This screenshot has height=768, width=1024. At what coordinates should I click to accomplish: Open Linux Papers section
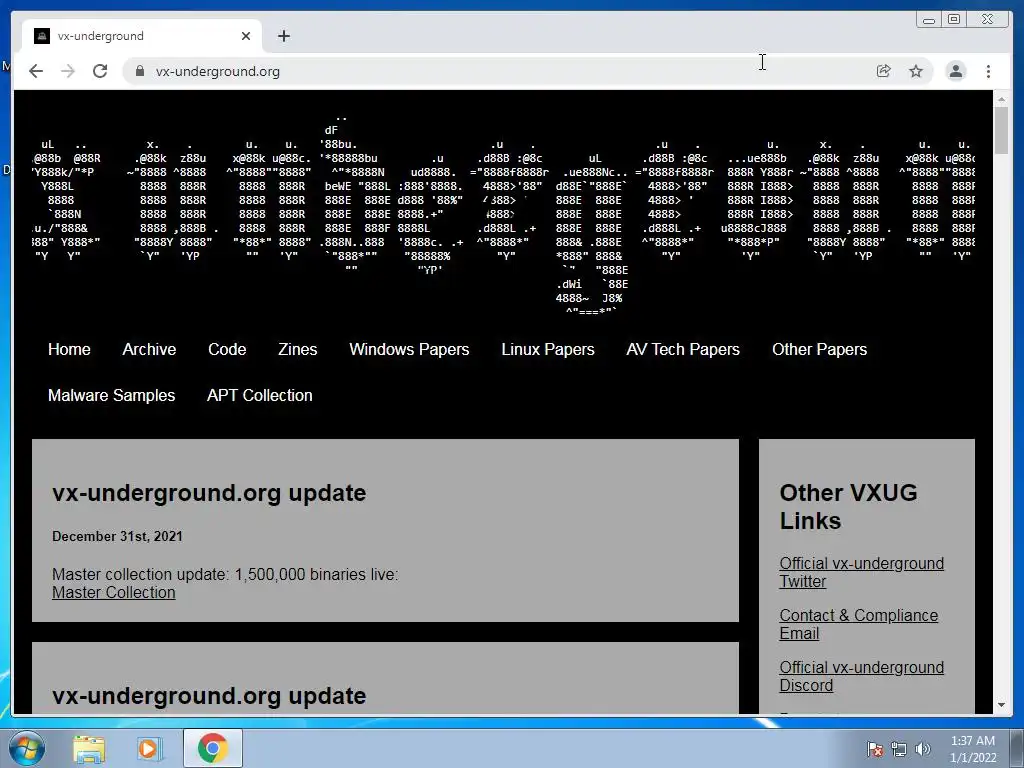[548, 349]
